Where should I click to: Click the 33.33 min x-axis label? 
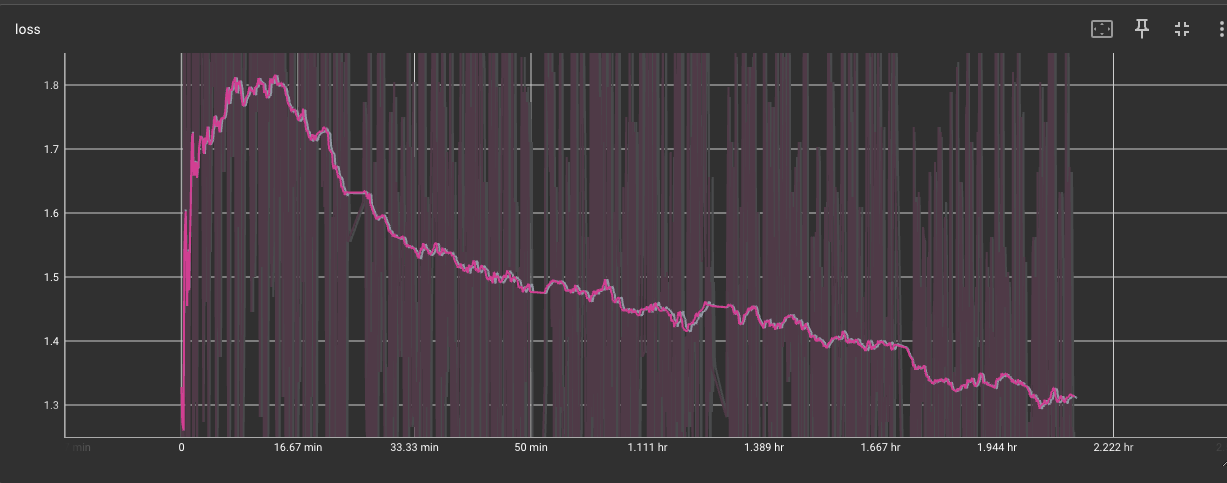(414, 448)
